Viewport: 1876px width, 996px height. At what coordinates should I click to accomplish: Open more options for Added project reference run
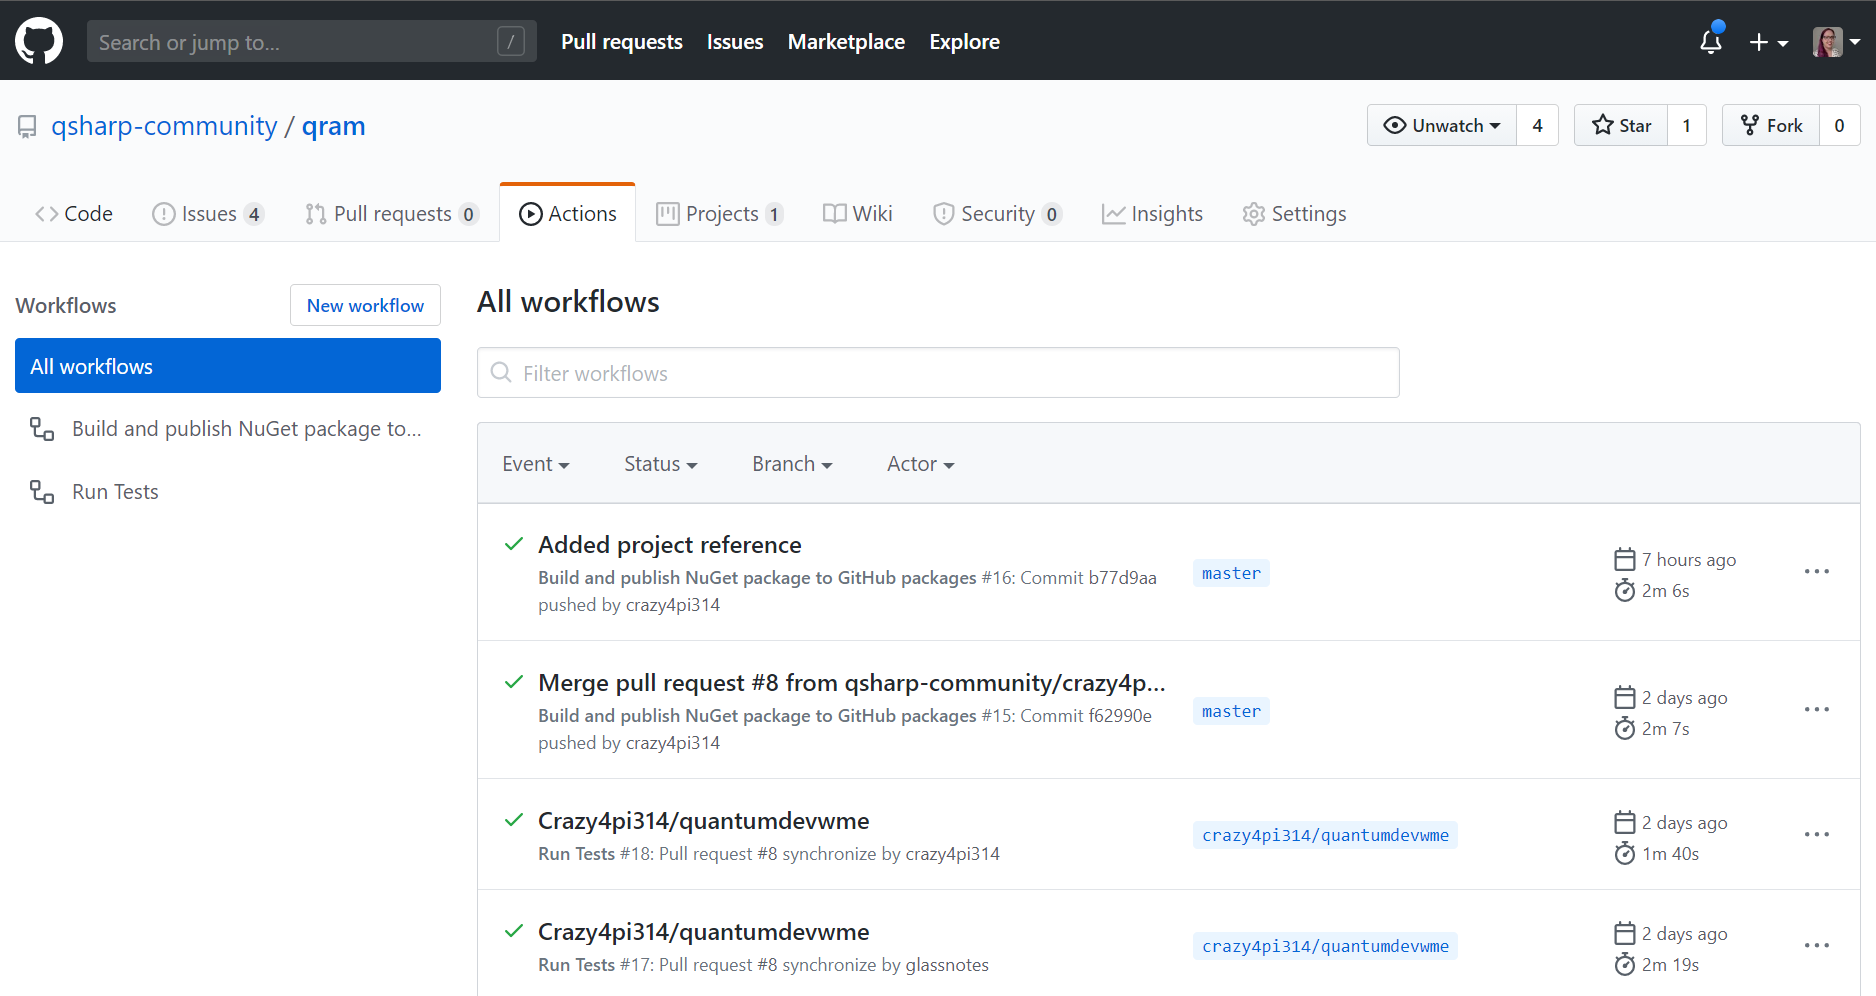point(1816,571)
